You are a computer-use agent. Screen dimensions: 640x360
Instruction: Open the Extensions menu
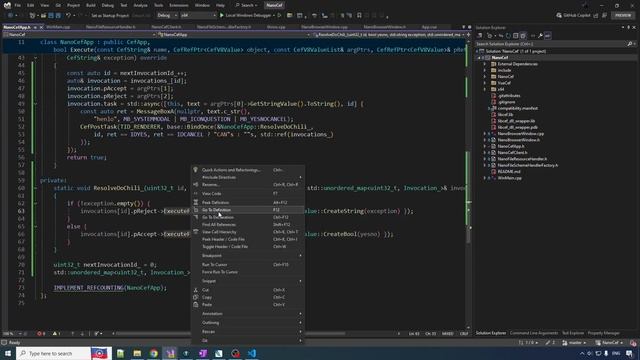179,5
